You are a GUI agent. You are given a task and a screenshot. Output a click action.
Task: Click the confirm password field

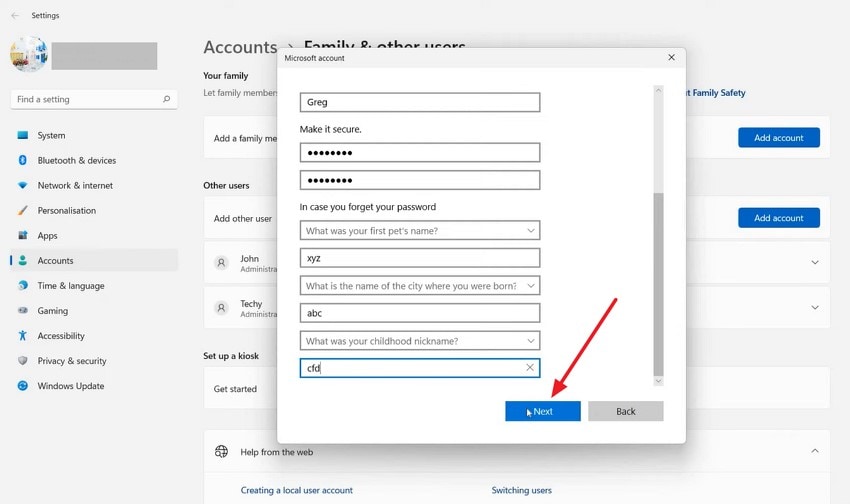click(x=420, y=180)
